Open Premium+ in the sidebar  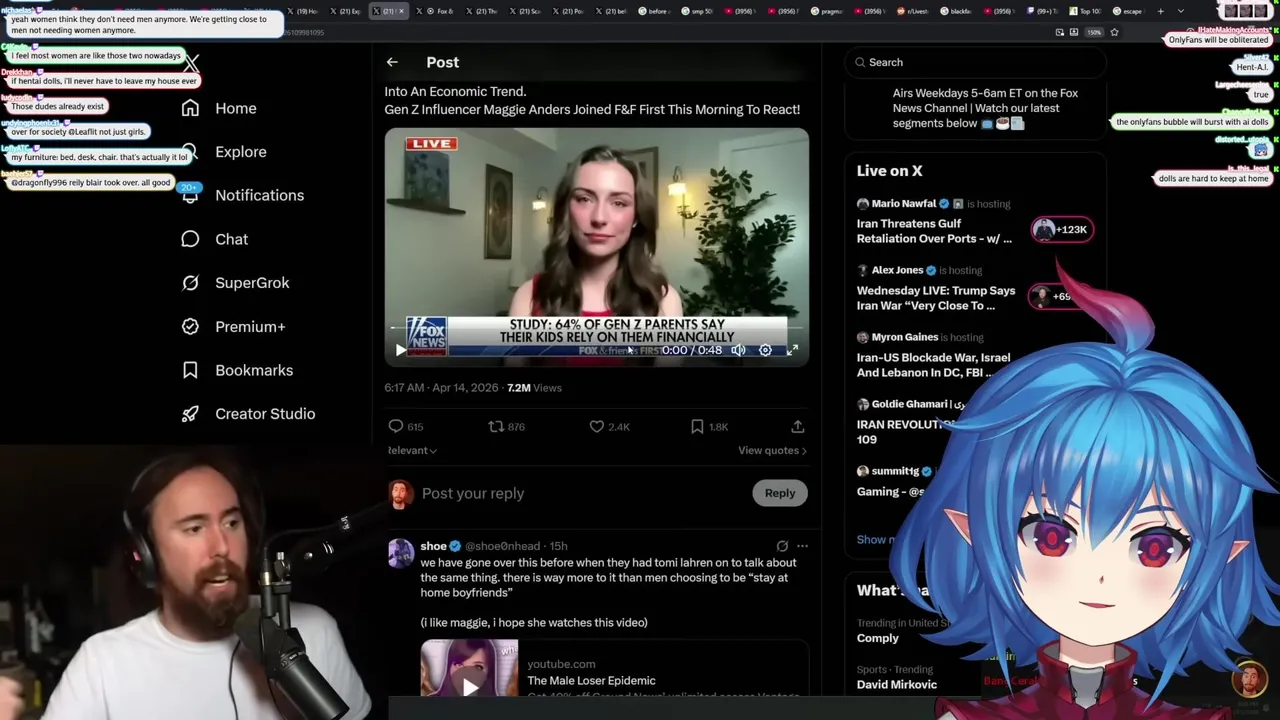(x=234, y=326)
